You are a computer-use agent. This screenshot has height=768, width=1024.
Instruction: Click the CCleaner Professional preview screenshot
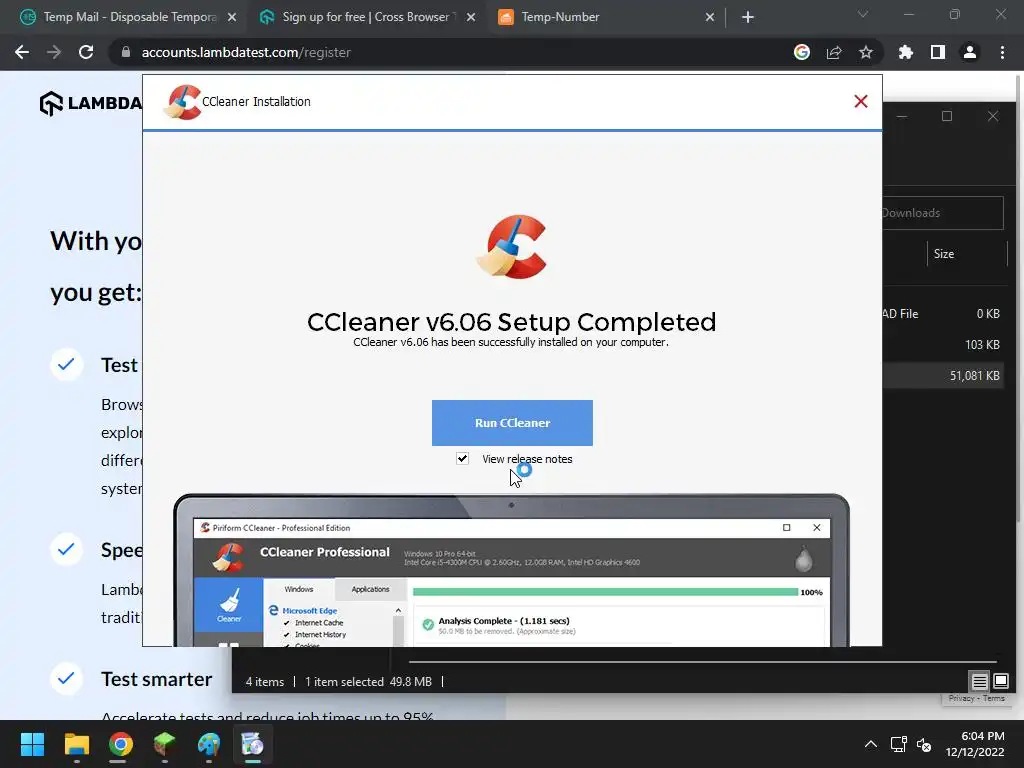click(x=511, y=571)
